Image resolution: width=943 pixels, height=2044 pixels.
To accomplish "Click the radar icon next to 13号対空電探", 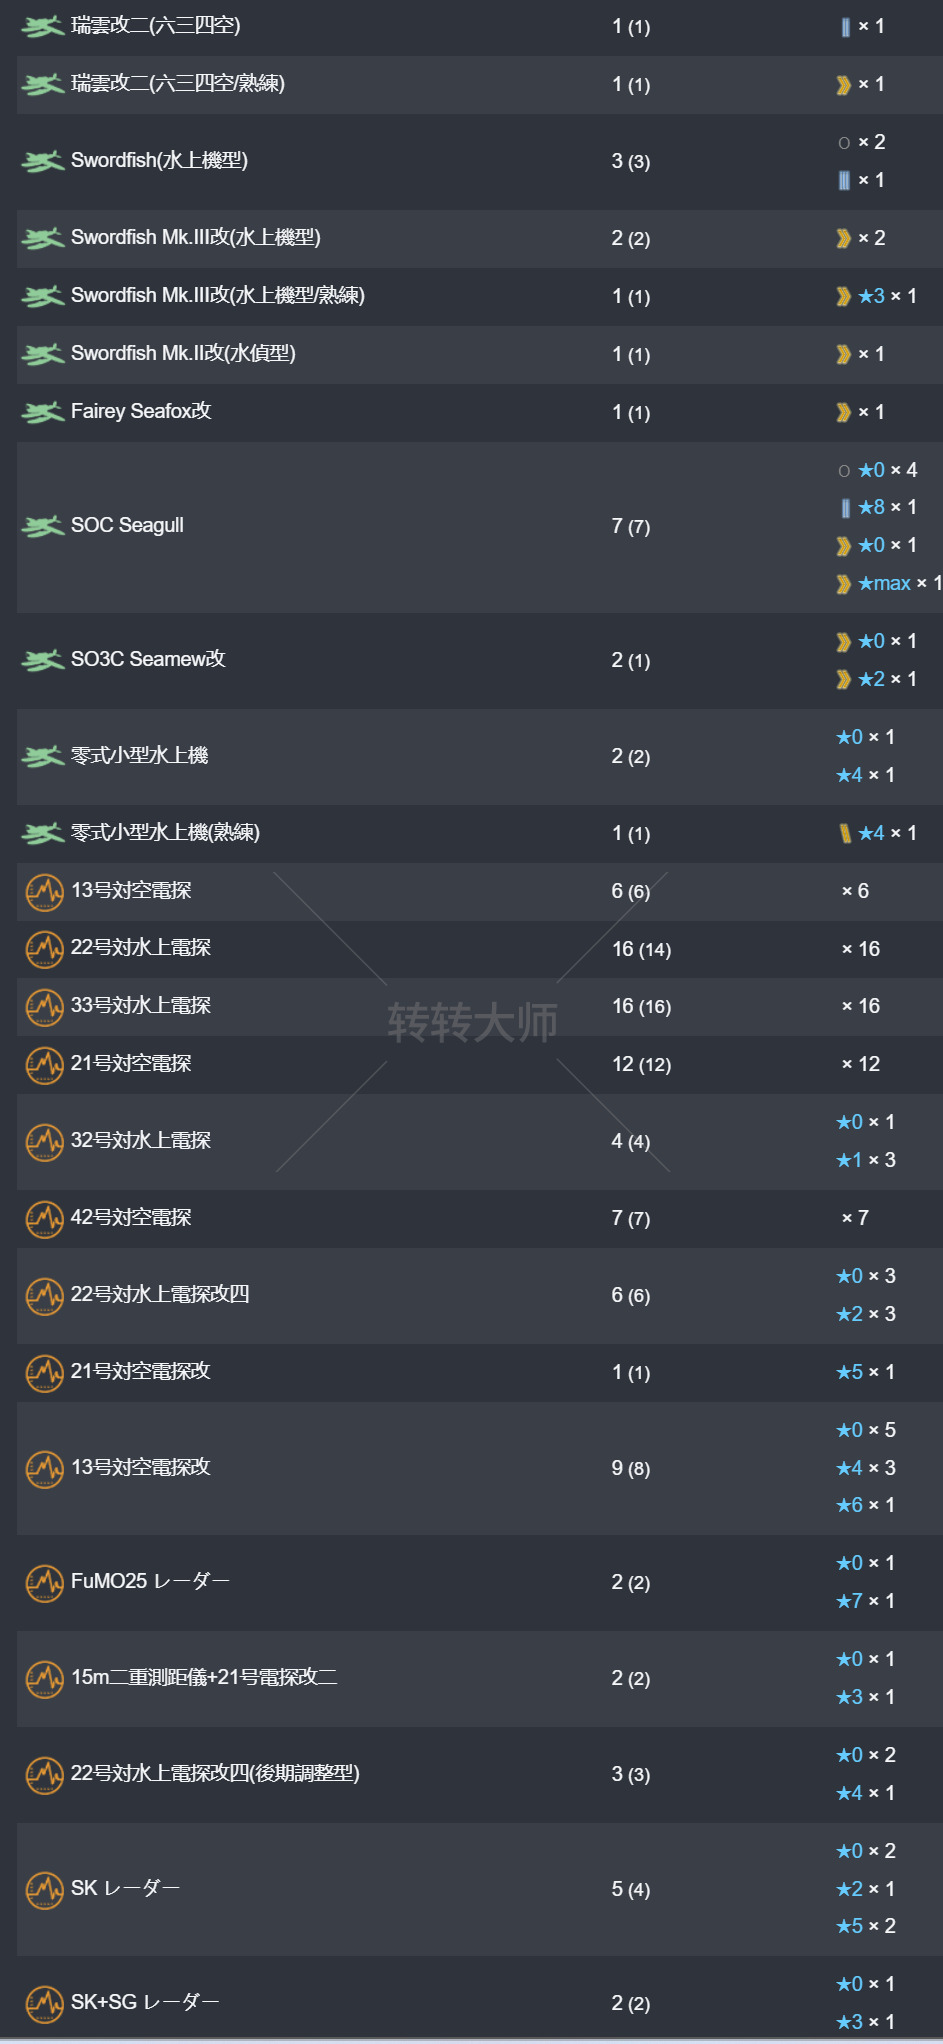I will [x=44, y=892].
